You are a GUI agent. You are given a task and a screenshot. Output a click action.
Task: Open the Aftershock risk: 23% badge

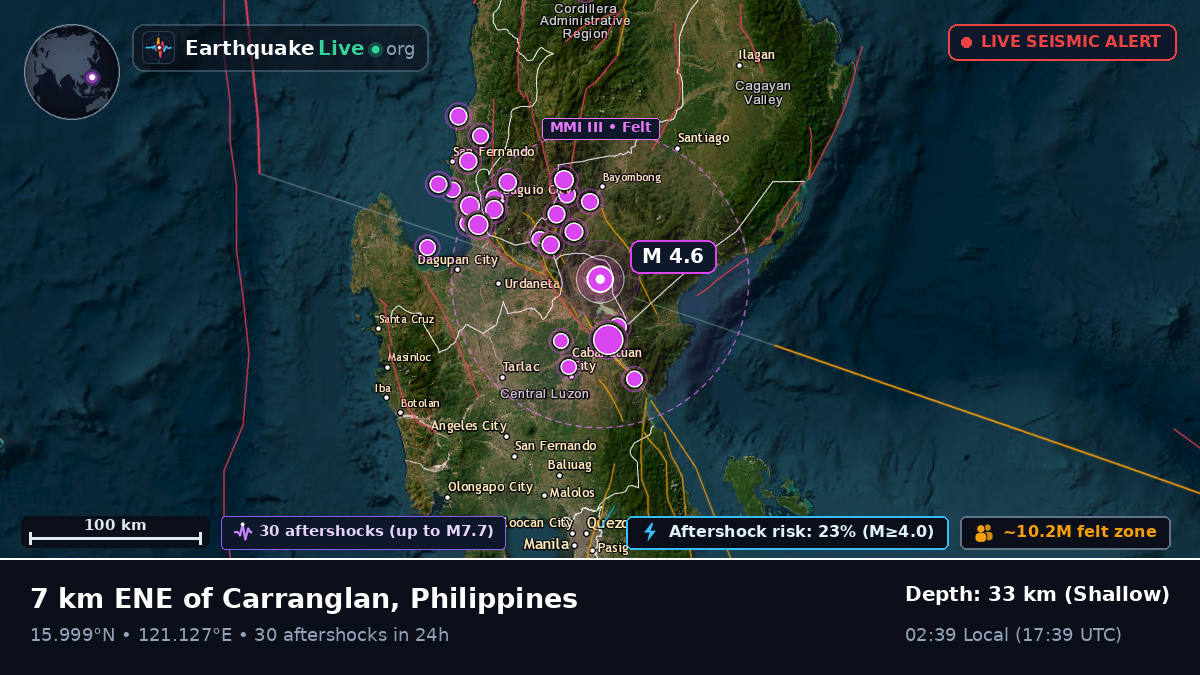(x=787, y=532)
